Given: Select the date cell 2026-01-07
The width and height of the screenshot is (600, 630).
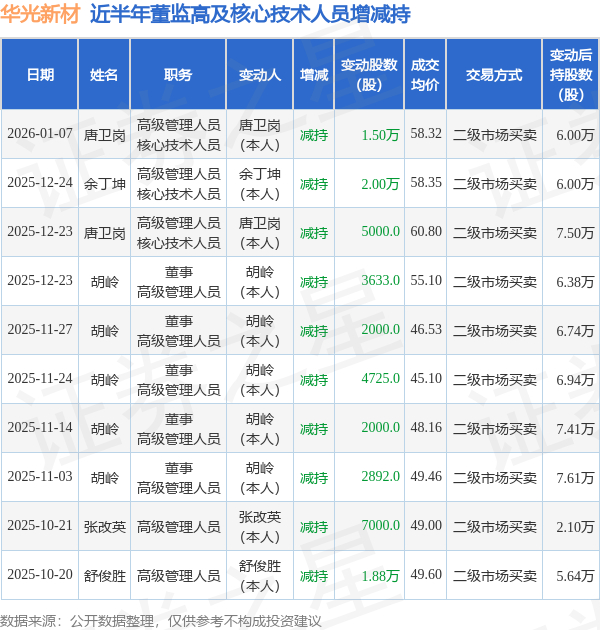Looking at the screenshot, I should 40,134.
